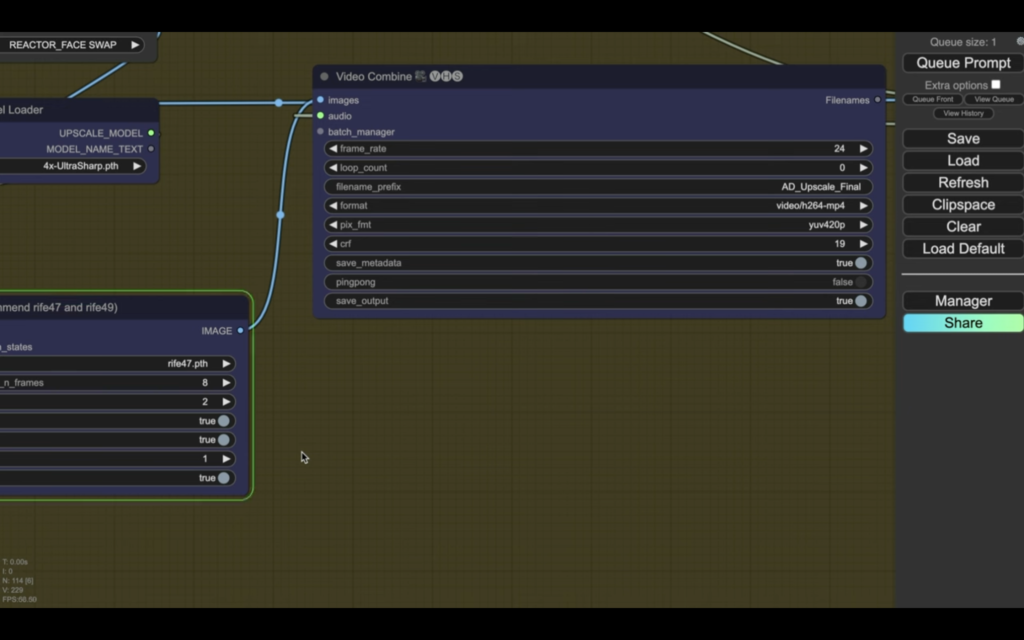Click the Filenames output socket
The width and height of the screenshot is (1024, 640).
877,100
